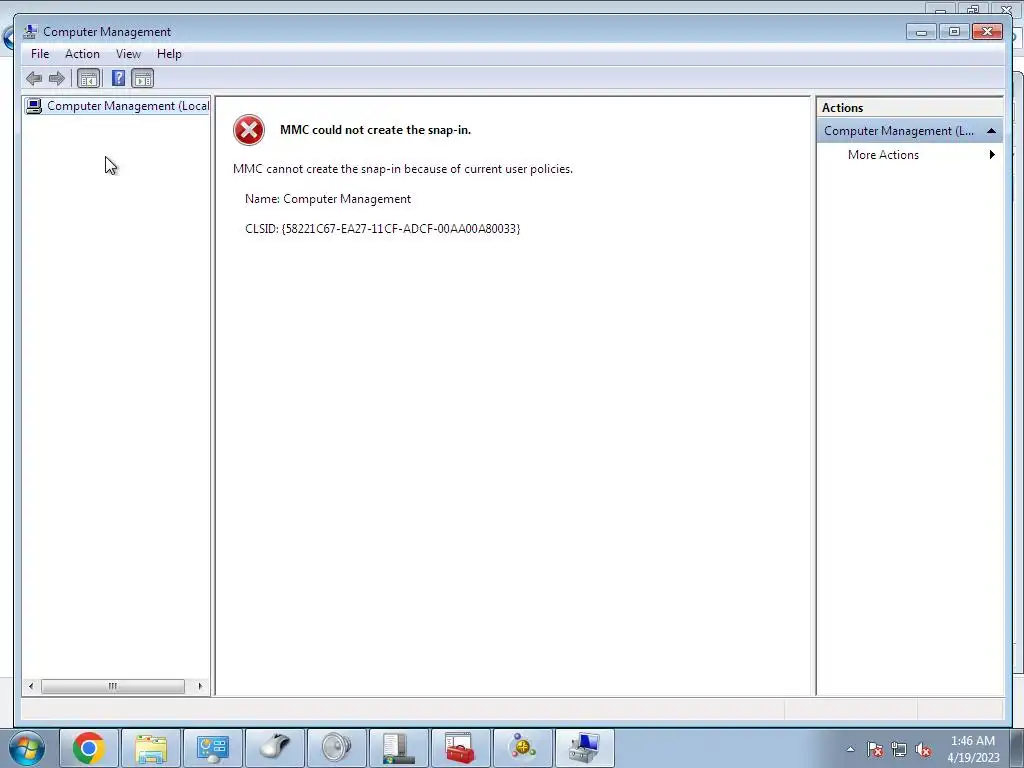Open the molecule-like taskbar icon
Image resolution: width=1024 pixels, height=768 pixels.
click(523, 748)
